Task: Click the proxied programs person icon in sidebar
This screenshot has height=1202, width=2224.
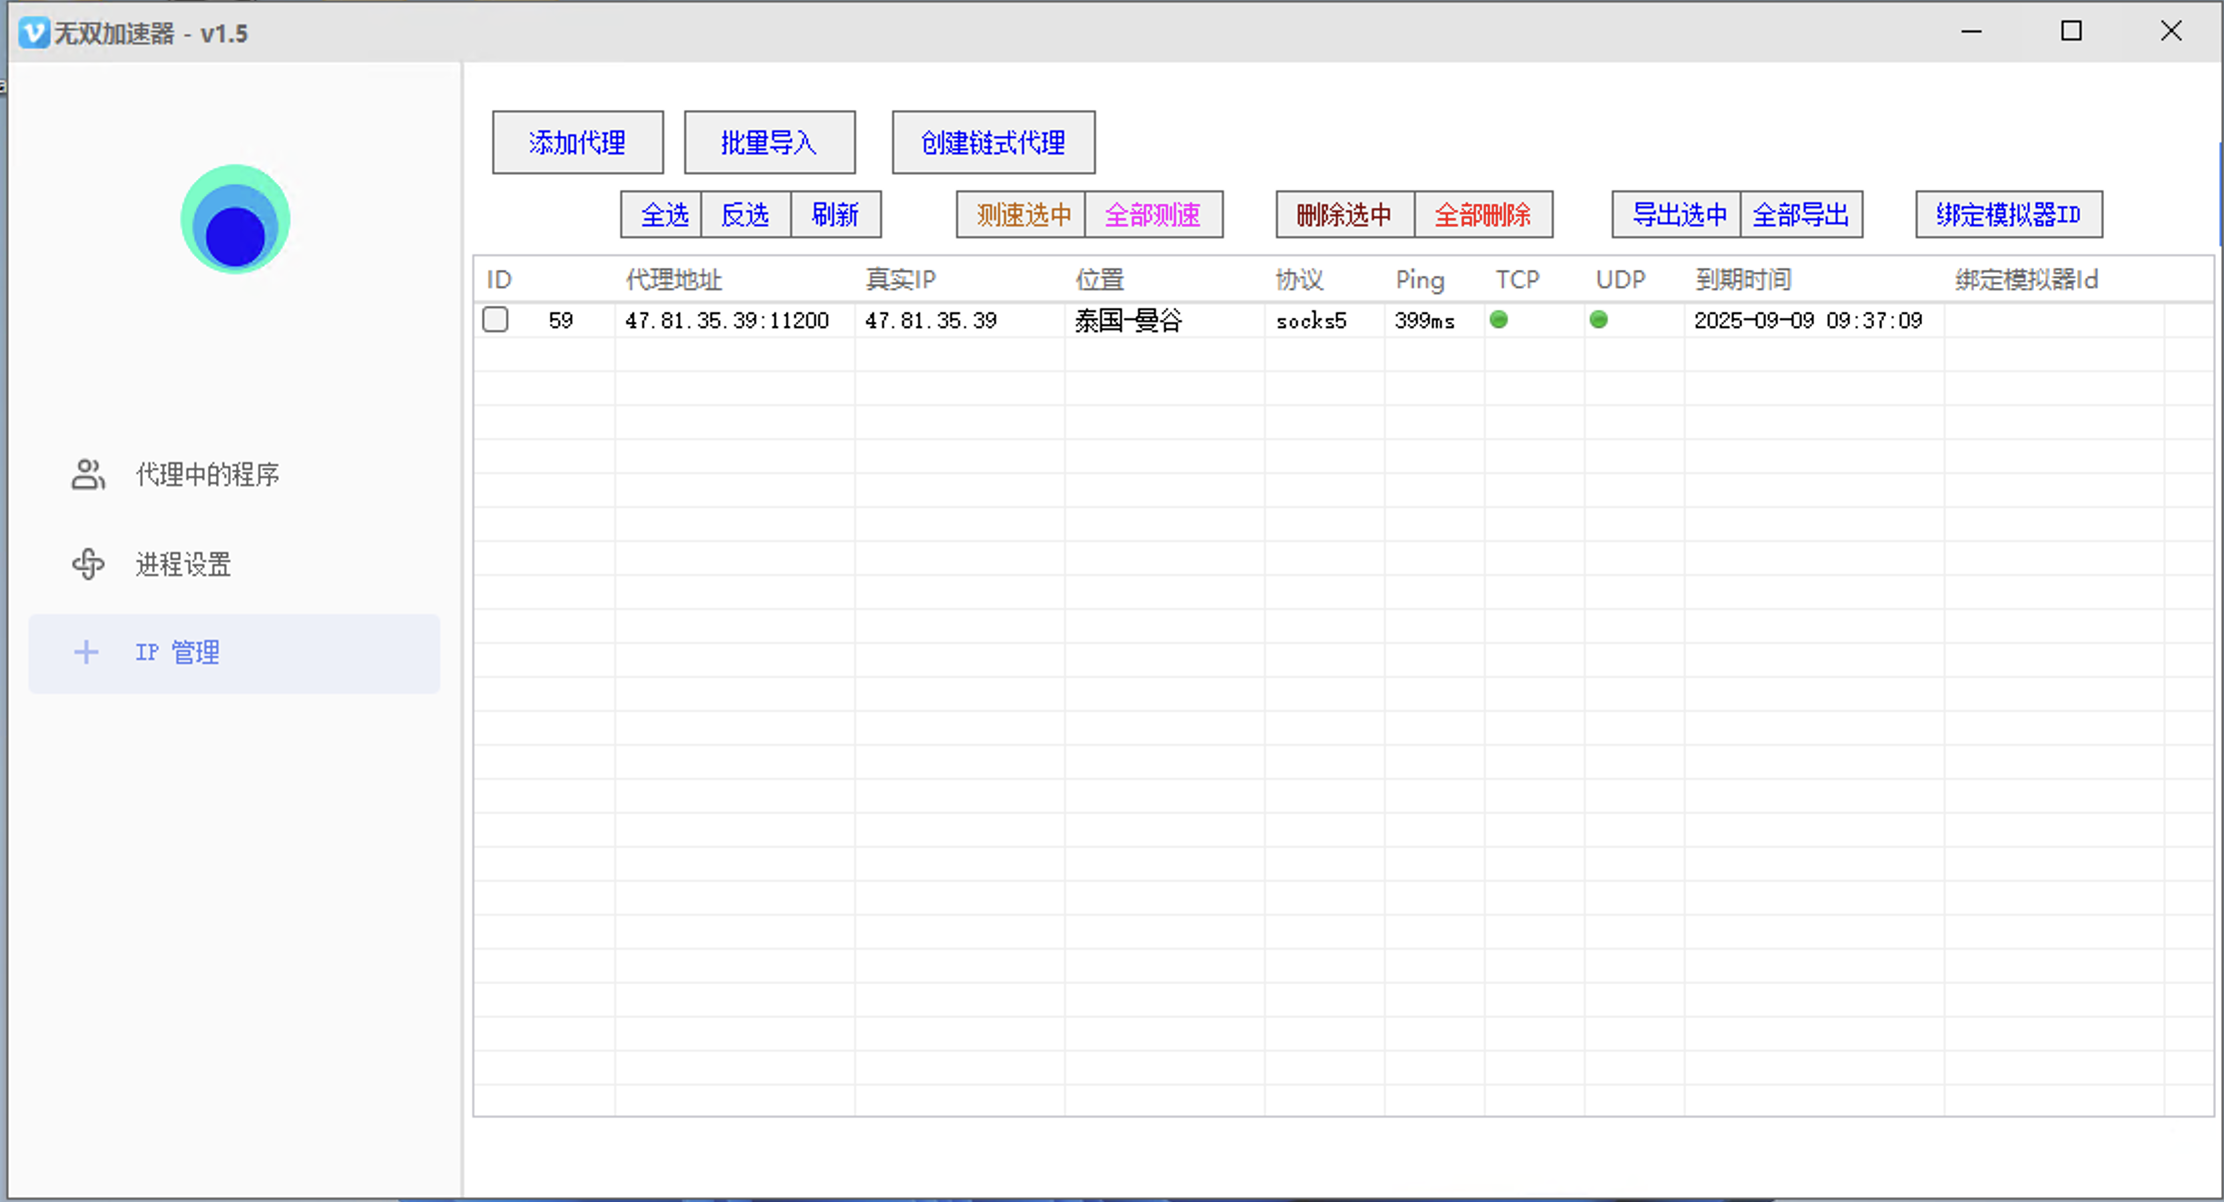Action: coord(87,474)
